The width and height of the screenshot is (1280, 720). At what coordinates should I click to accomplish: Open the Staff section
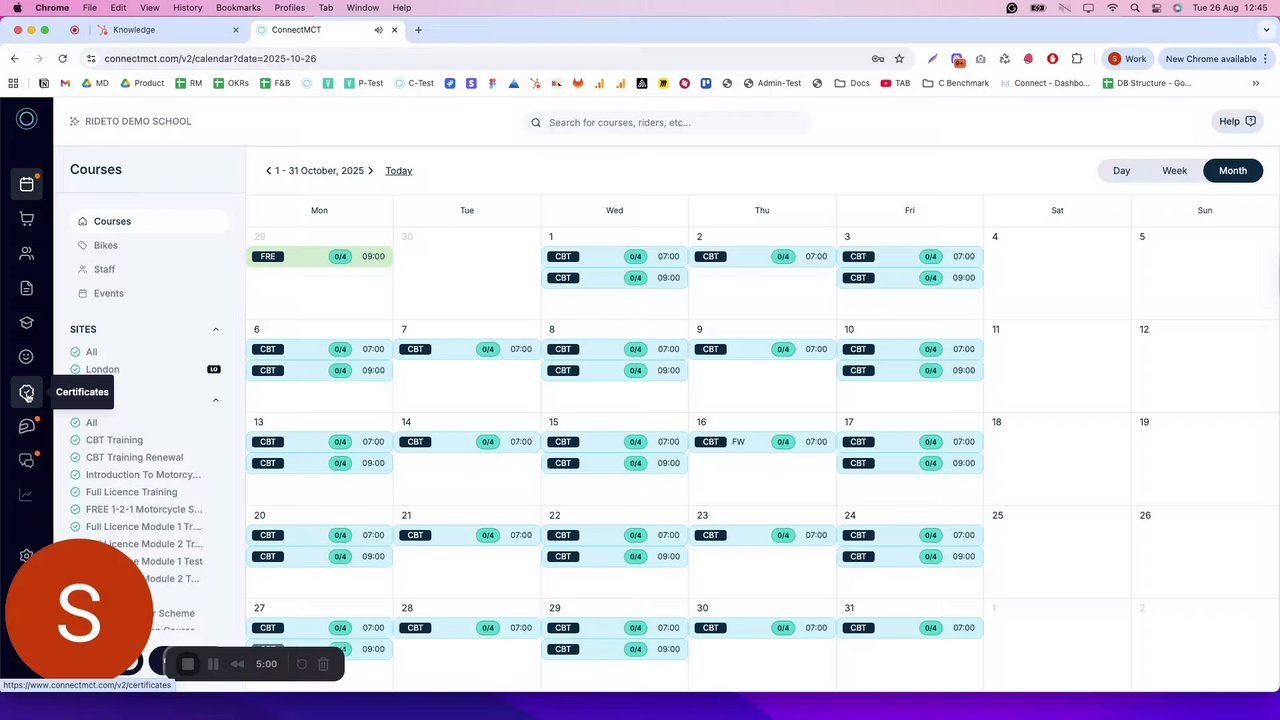pyautogui.click(x=104, y=269)
